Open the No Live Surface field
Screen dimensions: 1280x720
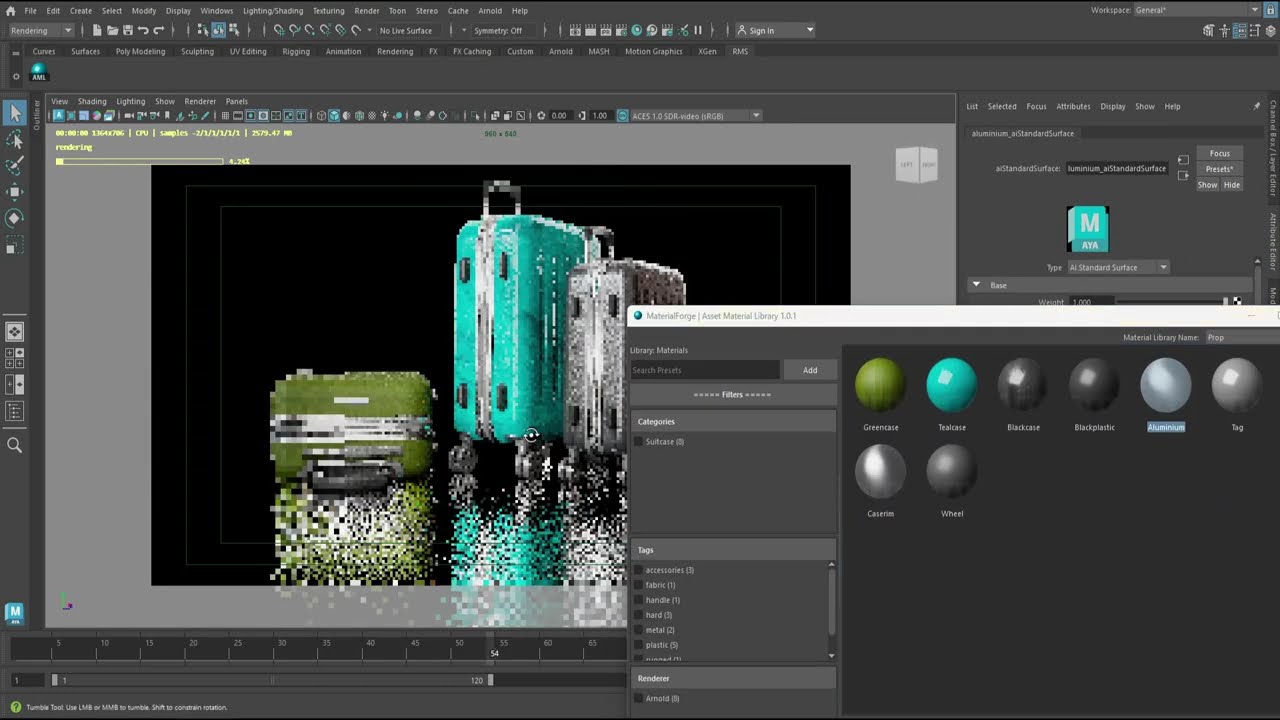[x=410, y=30]
